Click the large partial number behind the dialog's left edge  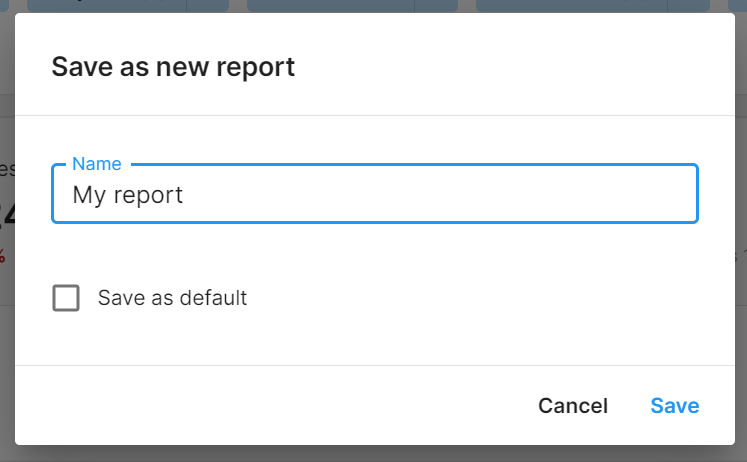pyautogui.click(x=6, y=213)
